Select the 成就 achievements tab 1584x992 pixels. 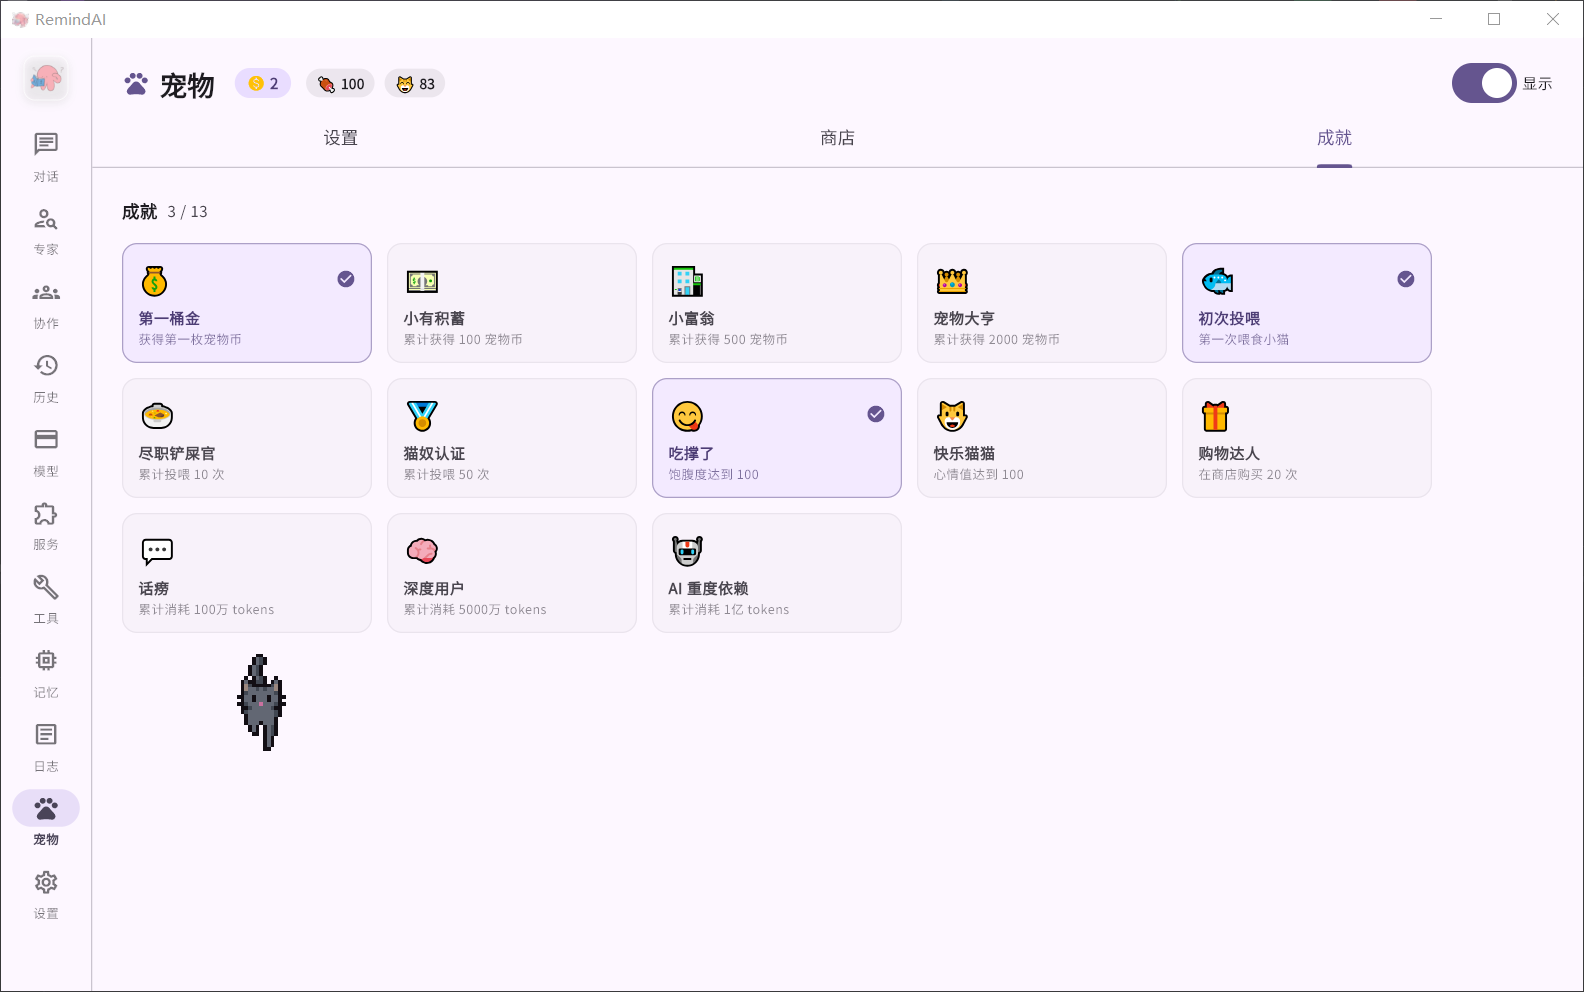[x=1334, y=138]
